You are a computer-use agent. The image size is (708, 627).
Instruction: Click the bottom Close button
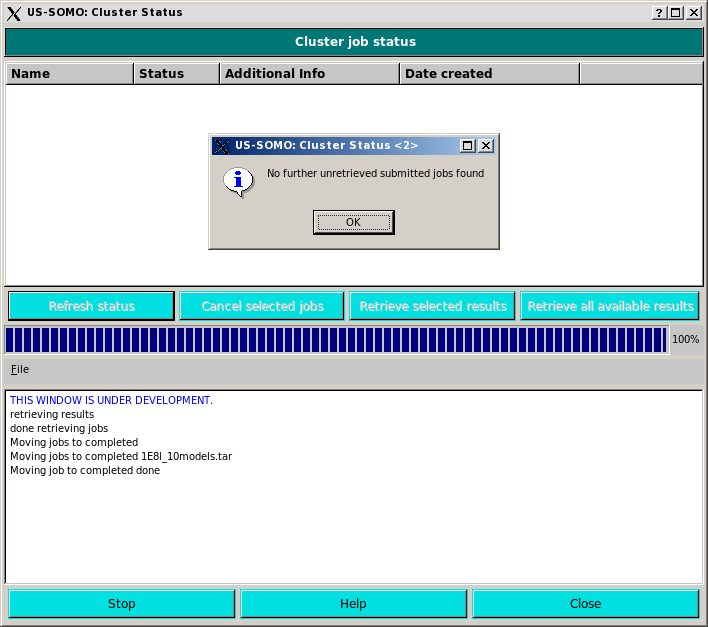coord(586,604)
